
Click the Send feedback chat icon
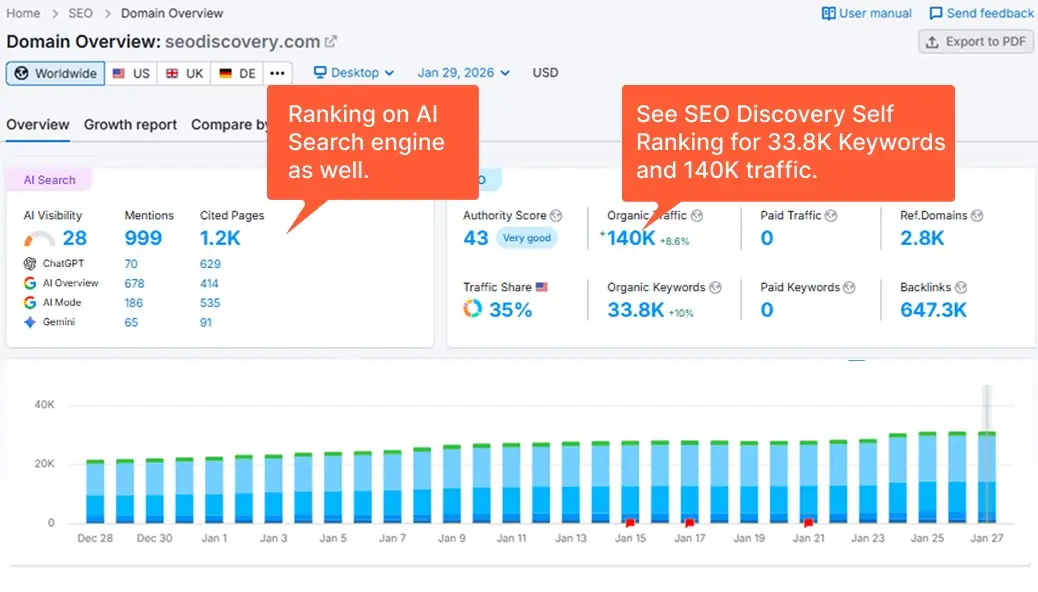tap(935, 13)
